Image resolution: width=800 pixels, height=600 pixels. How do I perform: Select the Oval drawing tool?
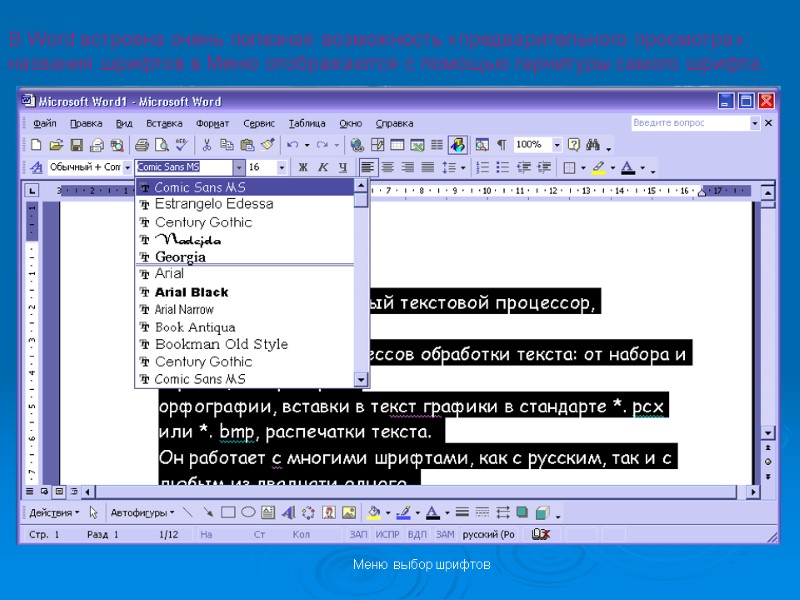pos(248,512)
